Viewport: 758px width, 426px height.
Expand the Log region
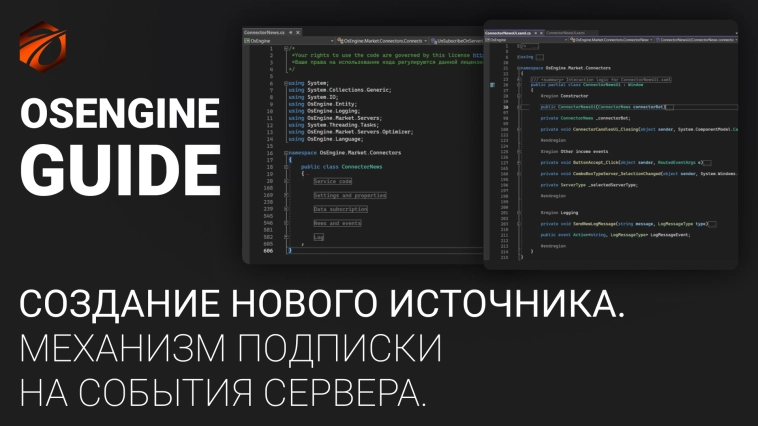[286, 237]
